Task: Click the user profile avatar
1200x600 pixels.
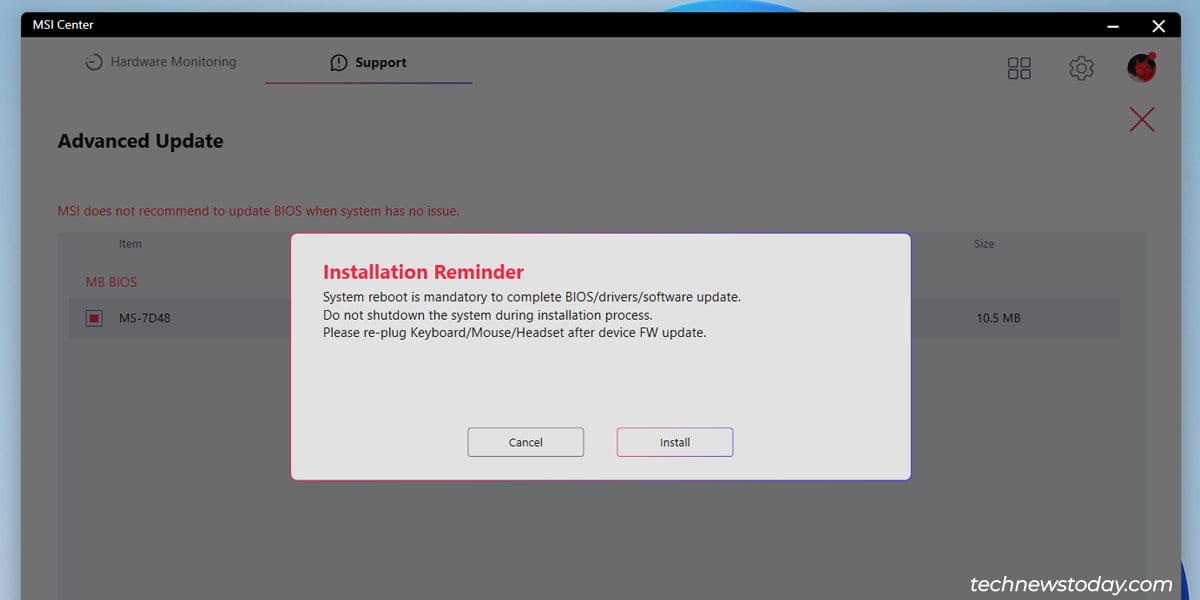Action: click(1142, 67)
